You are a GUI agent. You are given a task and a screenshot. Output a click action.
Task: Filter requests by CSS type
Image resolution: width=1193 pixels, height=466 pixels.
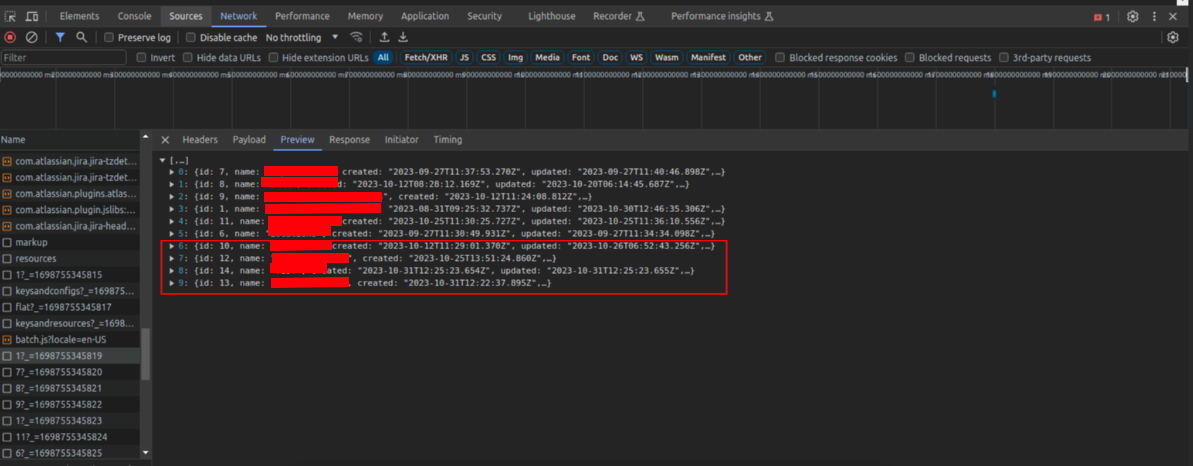coord(488,58)
